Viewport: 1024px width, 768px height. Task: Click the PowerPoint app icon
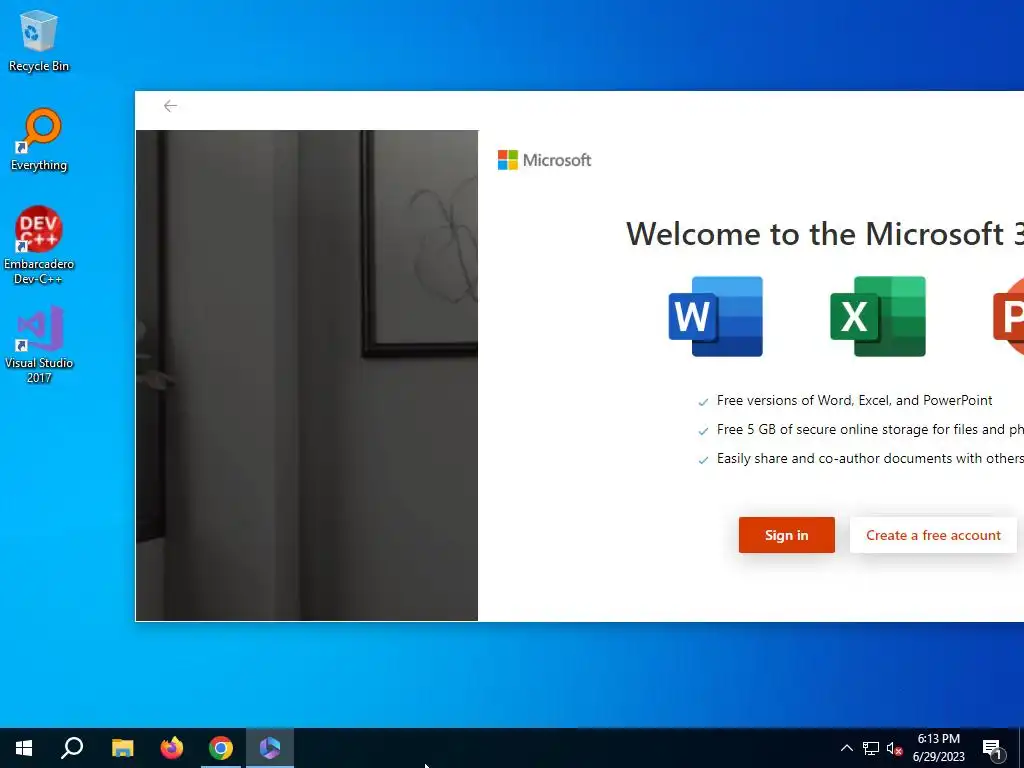tap(1008, 317)
